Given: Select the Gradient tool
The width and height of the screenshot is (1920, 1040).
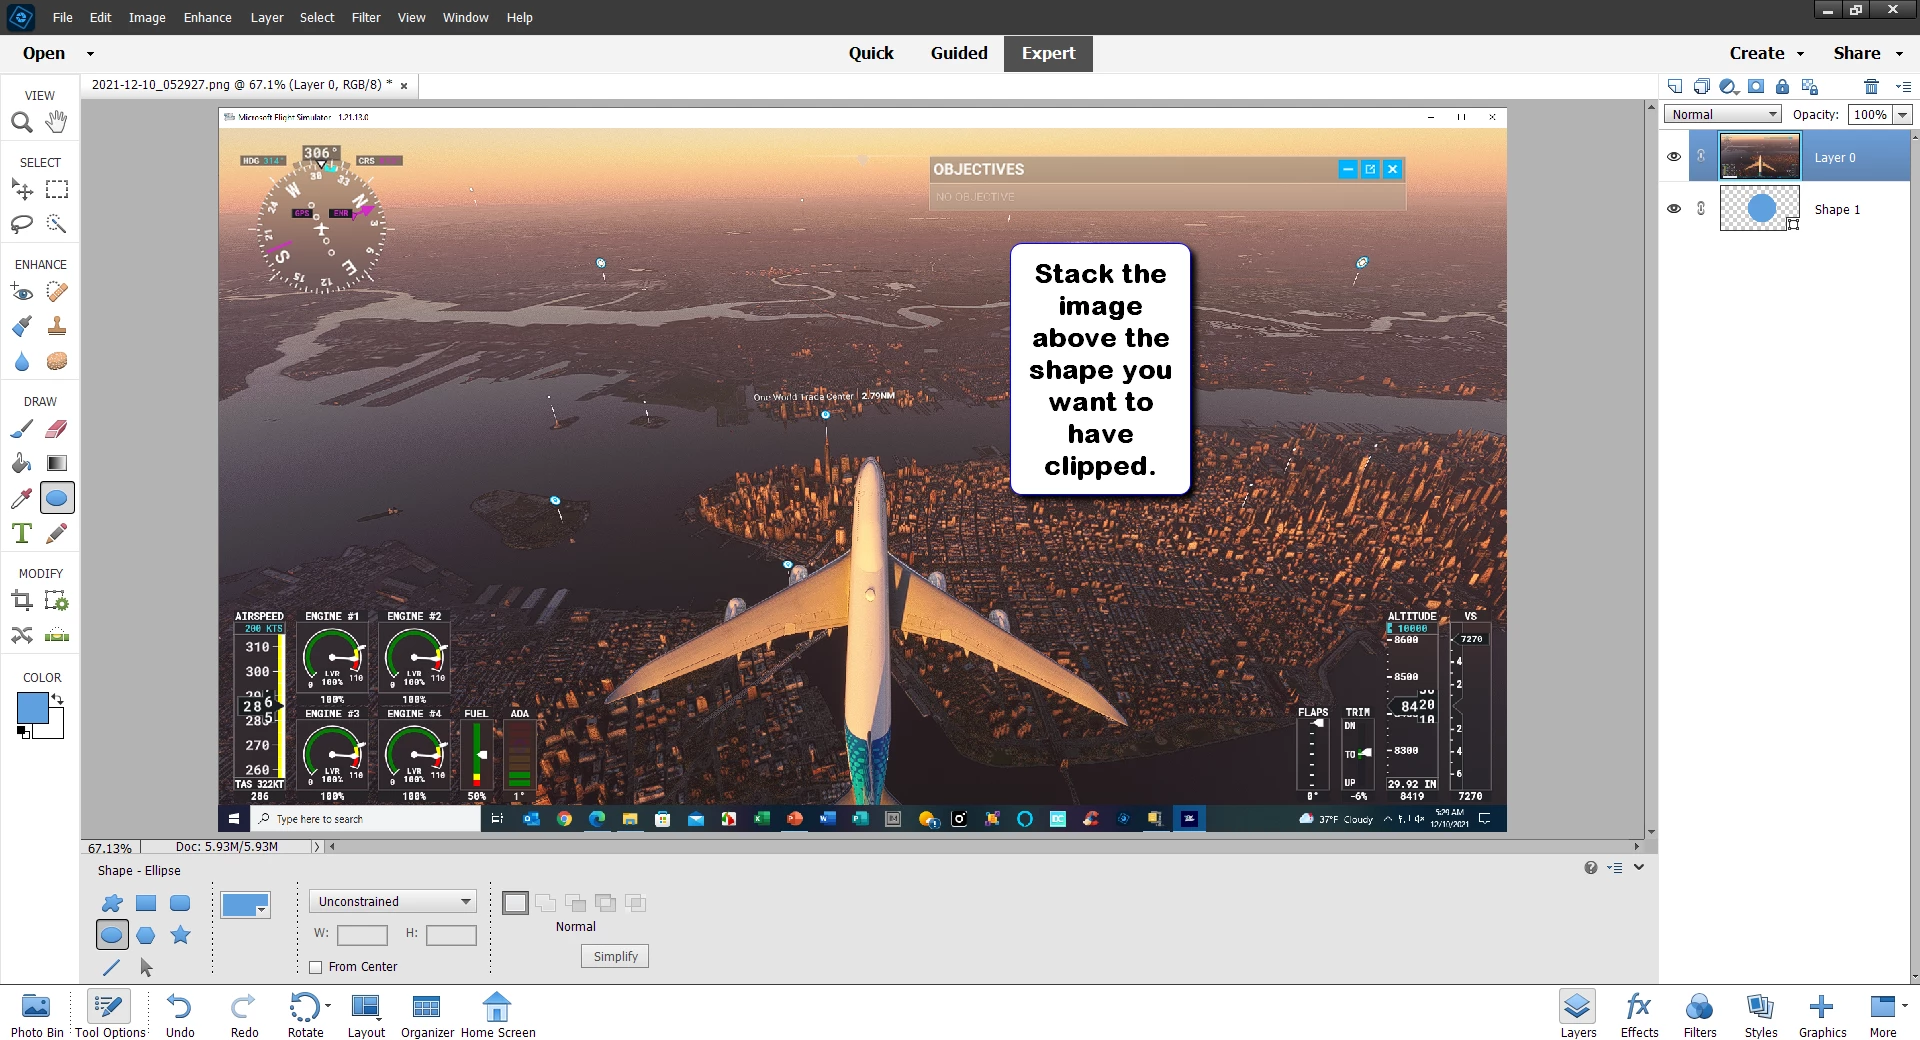Looking at the screenshot, I should point(57,463).
